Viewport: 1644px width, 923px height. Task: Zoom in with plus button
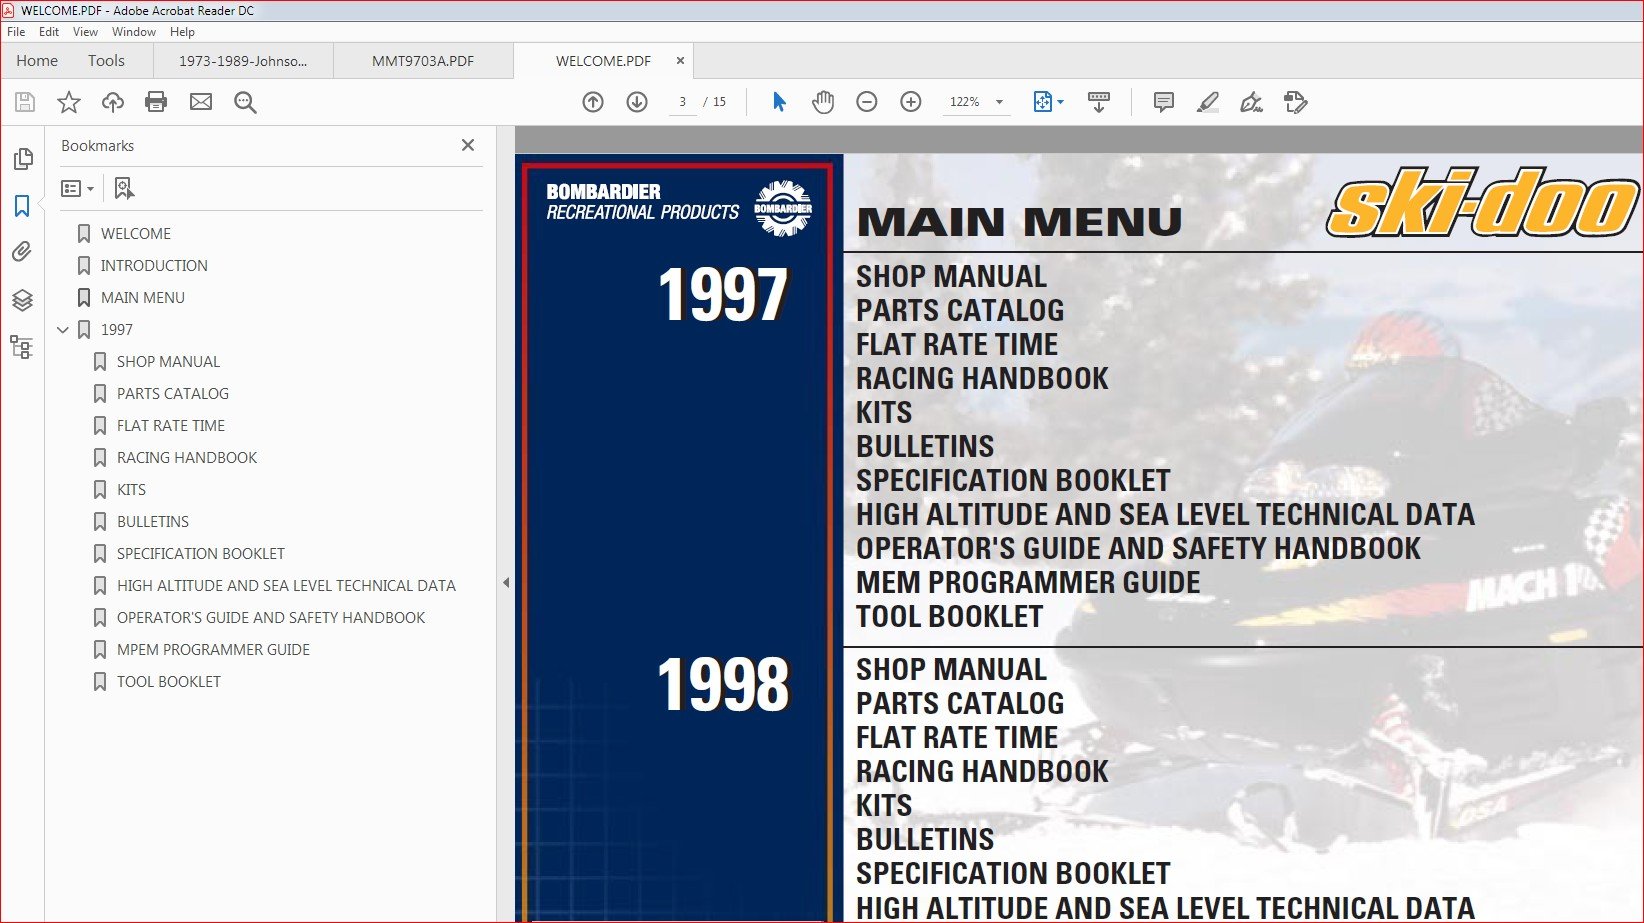(911, 102)
